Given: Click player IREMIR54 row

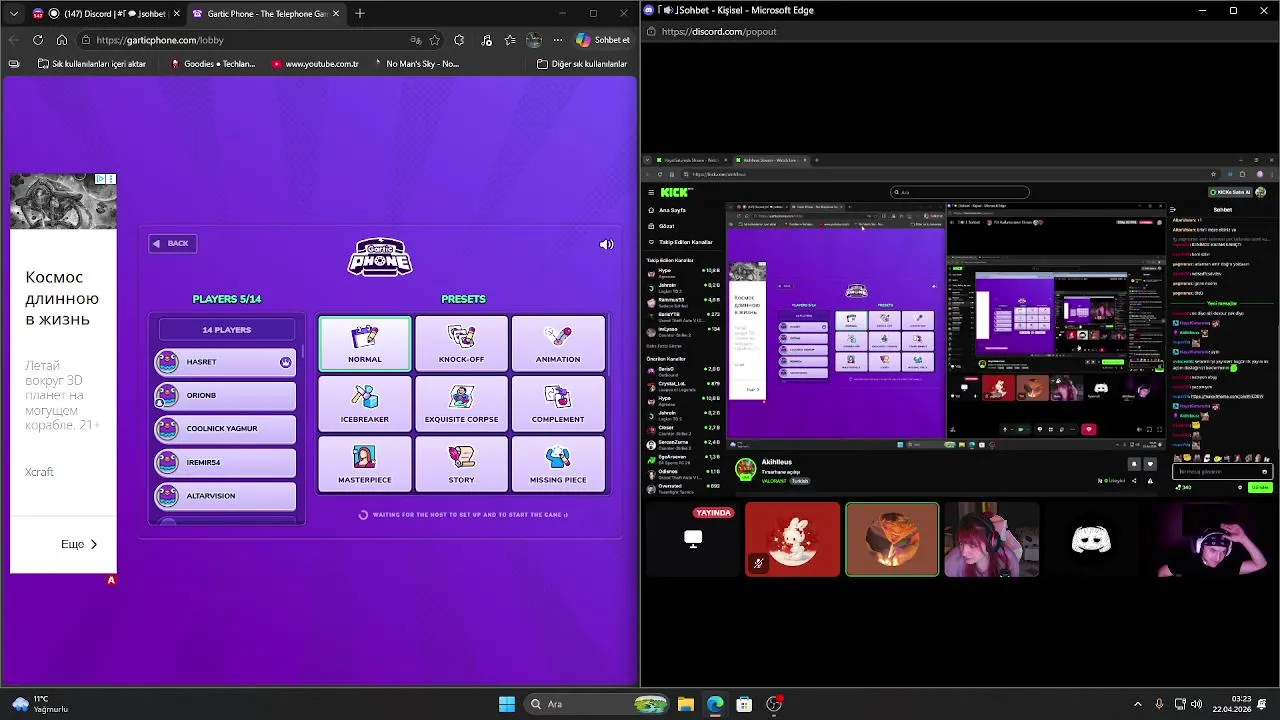Looking at the screenshot, I should tap(225, 462).
